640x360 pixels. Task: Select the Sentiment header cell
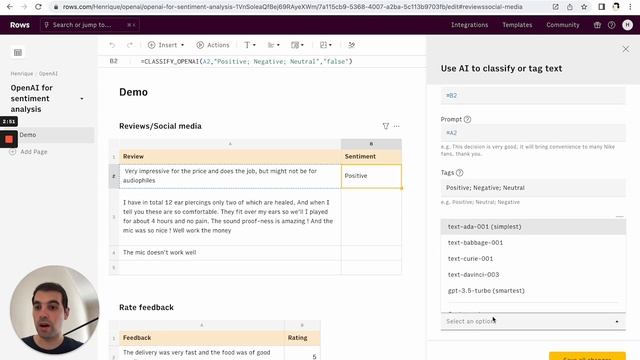tap(371, 156)
